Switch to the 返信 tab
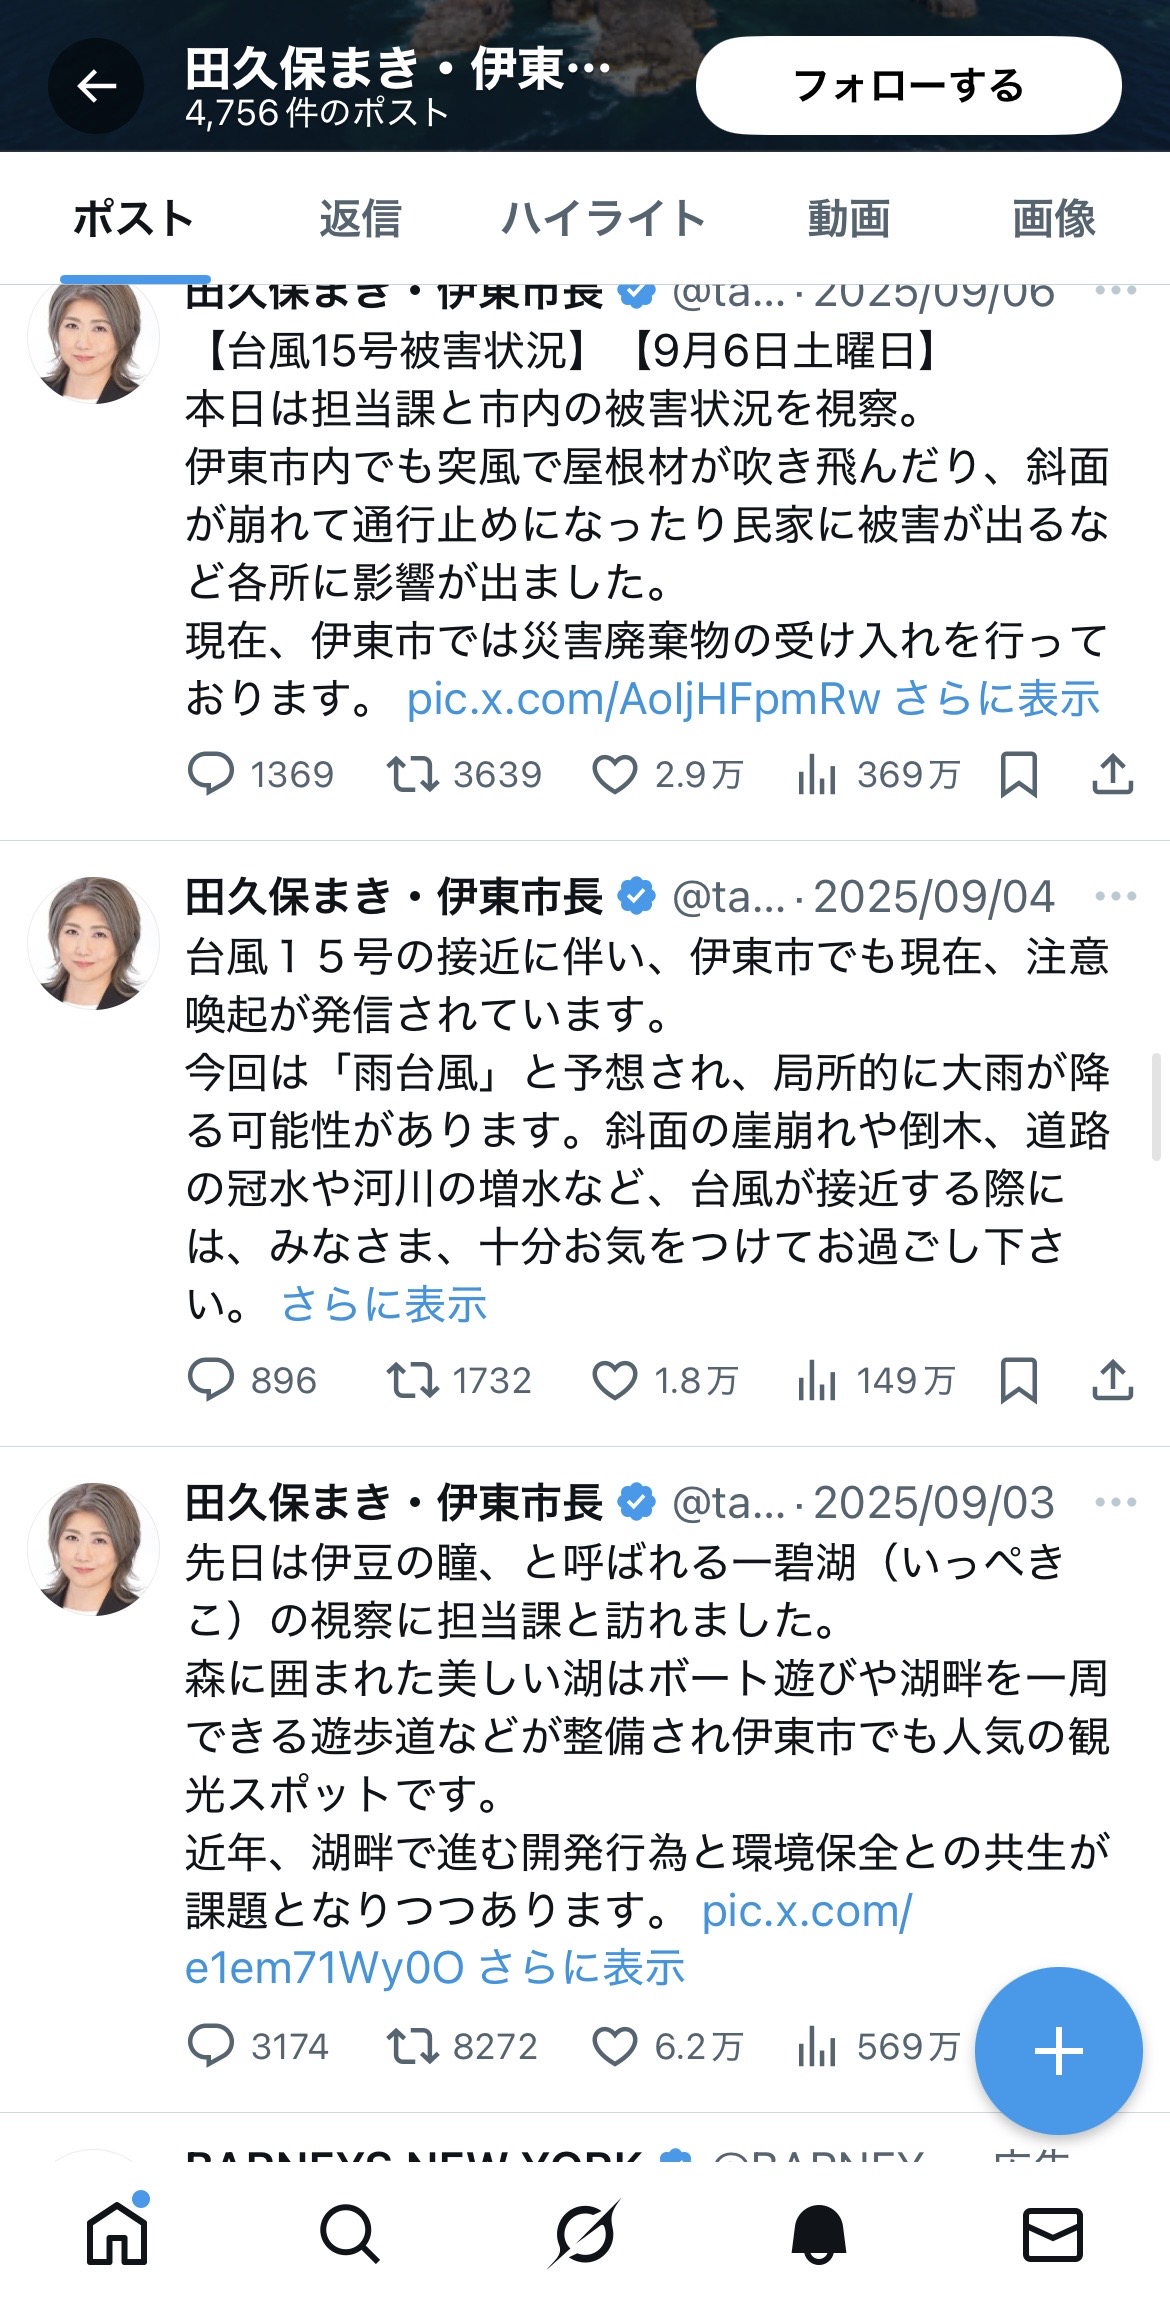The width and height of the screenshot is (1170, 2306). tap(360, 219)
